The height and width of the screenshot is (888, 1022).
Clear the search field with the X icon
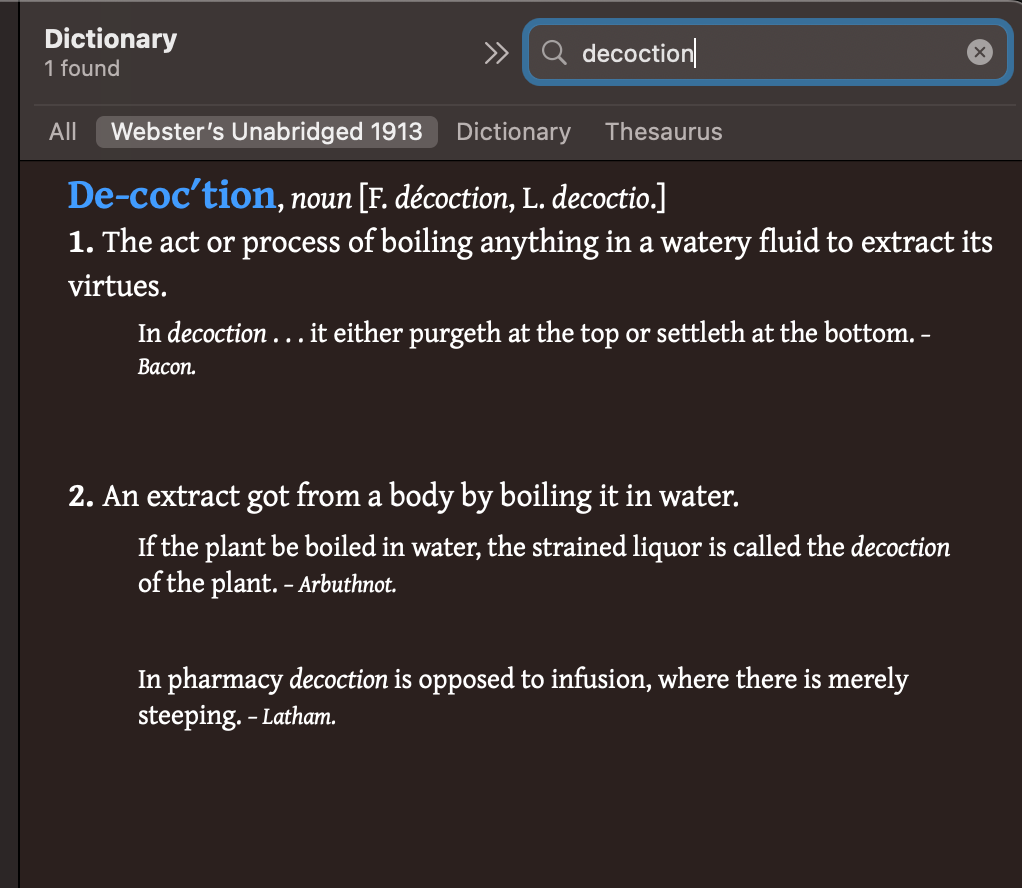[x=979, y=52]
